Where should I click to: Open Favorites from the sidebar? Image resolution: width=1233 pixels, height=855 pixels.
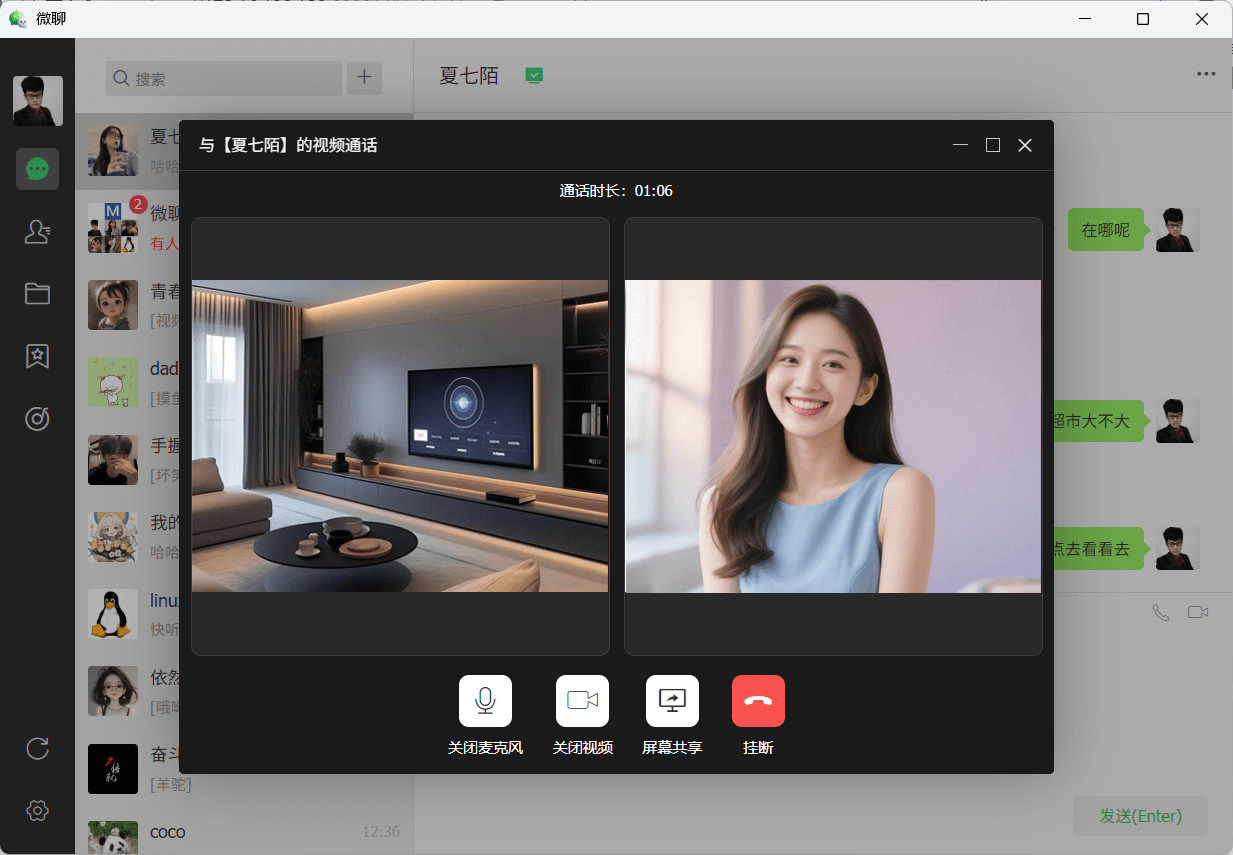point(37,356)
